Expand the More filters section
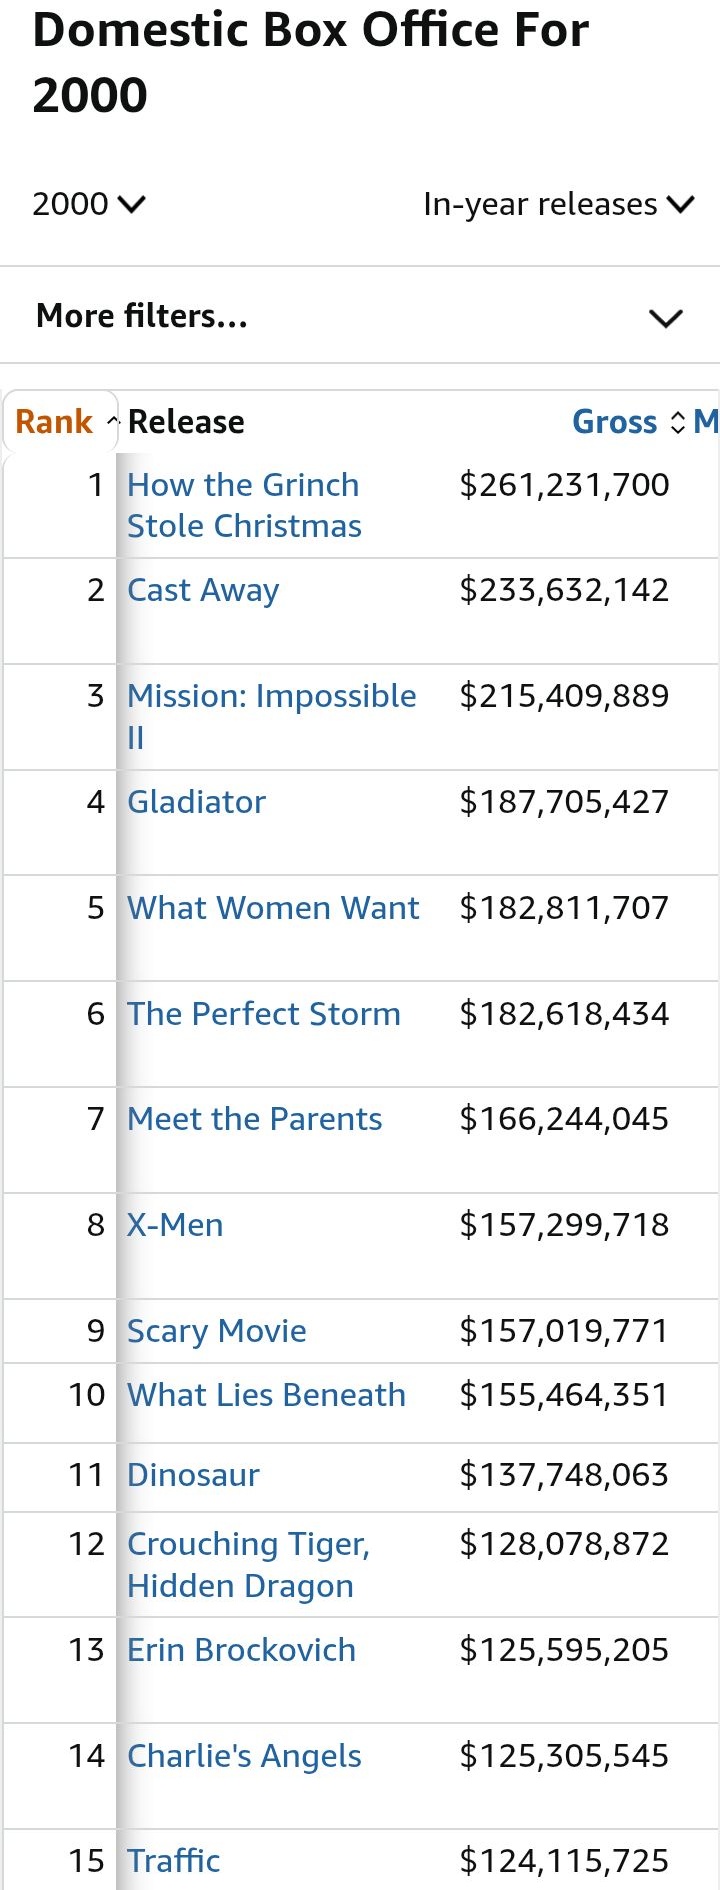Viewport: 720px width, 1890px height. tap(360, 316)
